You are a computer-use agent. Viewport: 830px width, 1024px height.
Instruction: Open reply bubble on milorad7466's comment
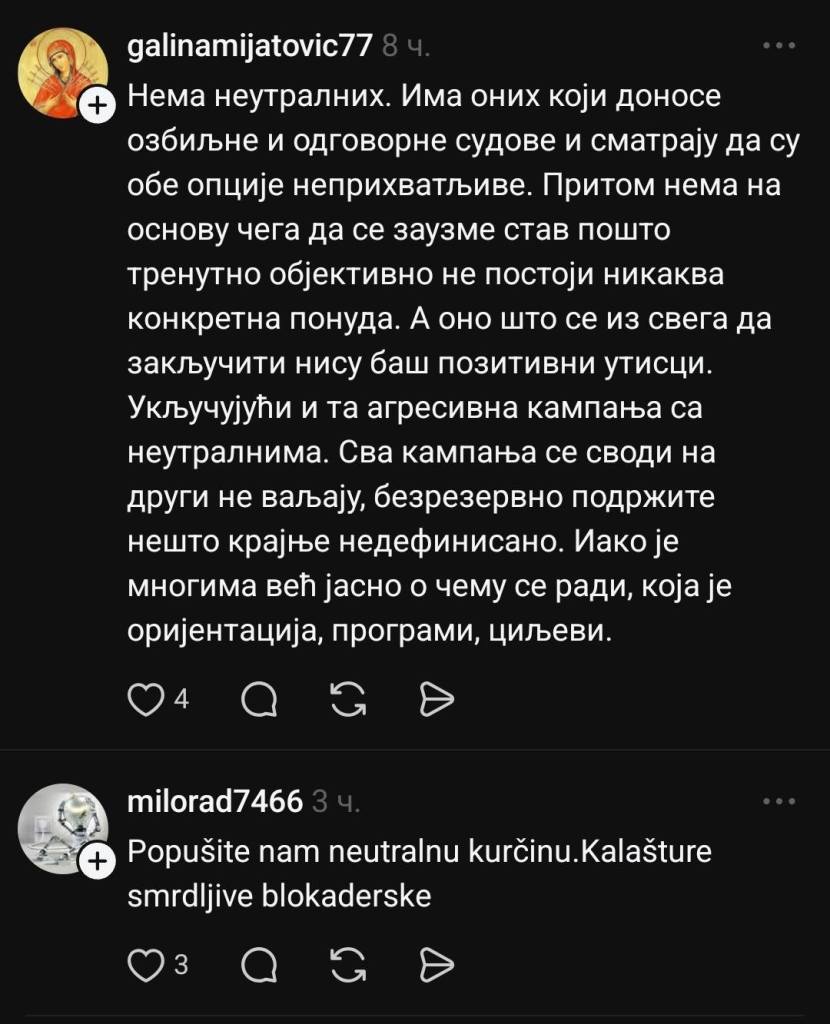260,964
